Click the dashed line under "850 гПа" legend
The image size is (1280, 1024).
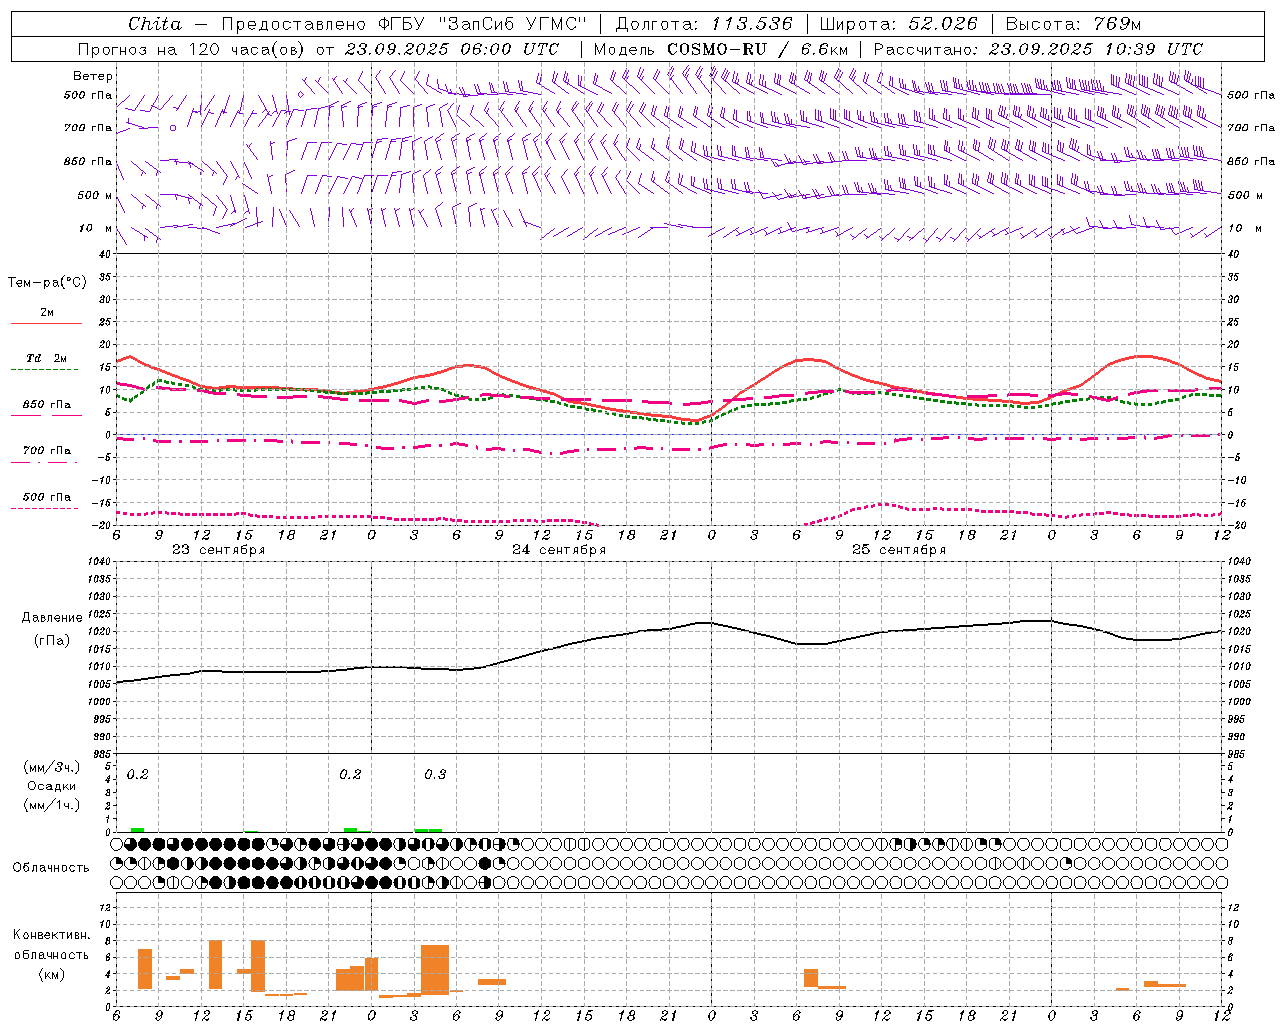(46, 415)
